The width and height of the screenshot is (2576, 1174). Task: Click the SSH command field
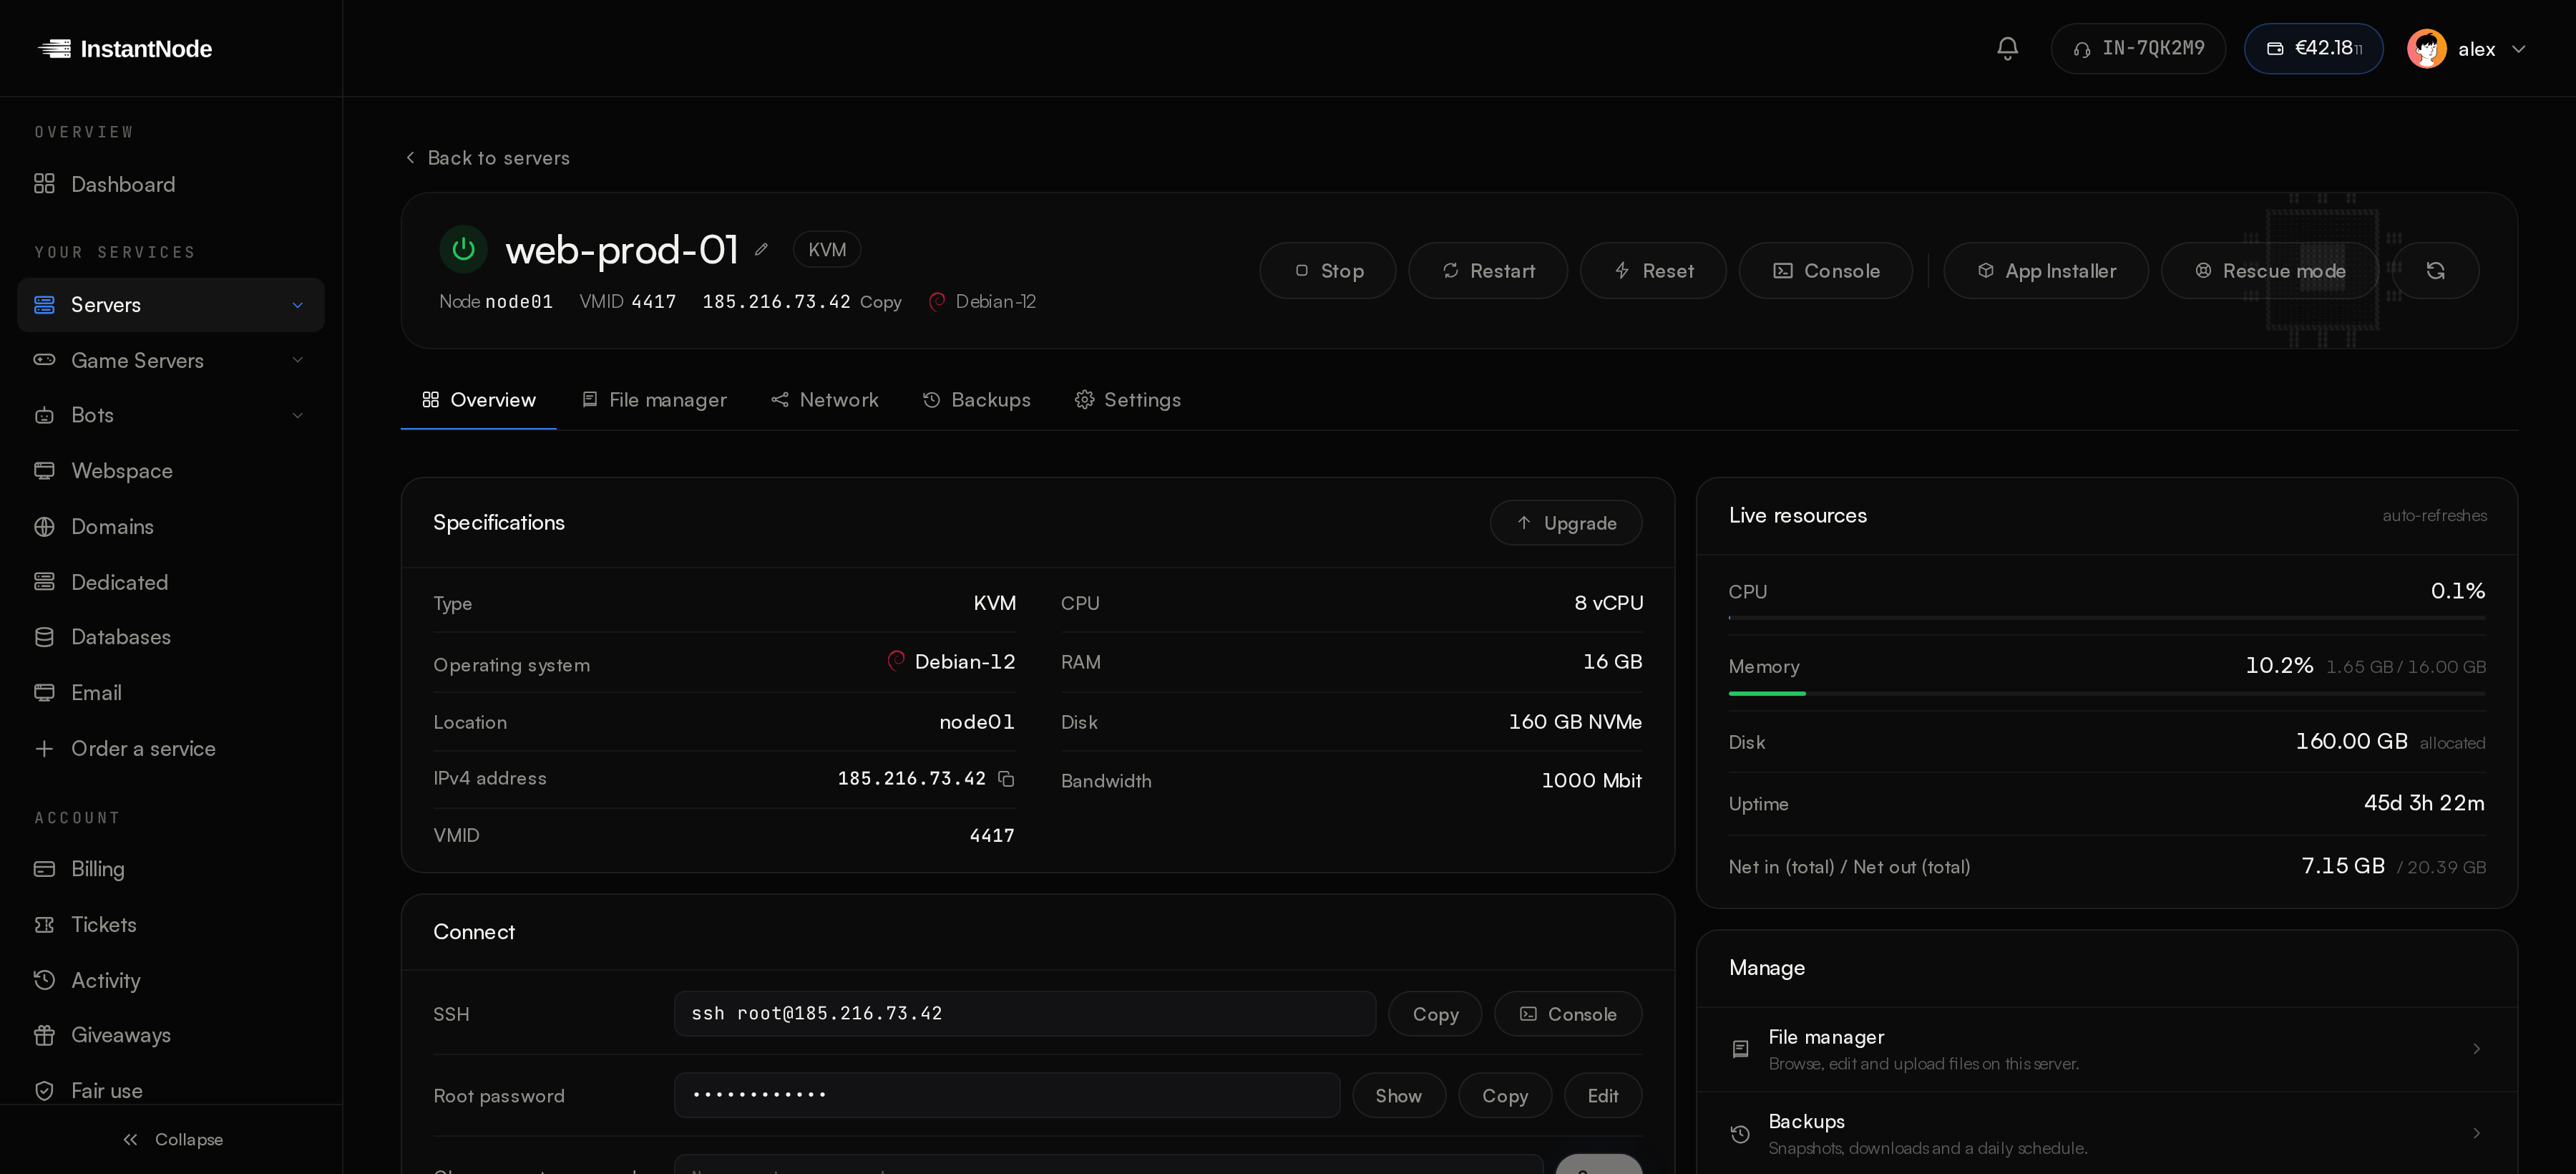(1024, 1014)
